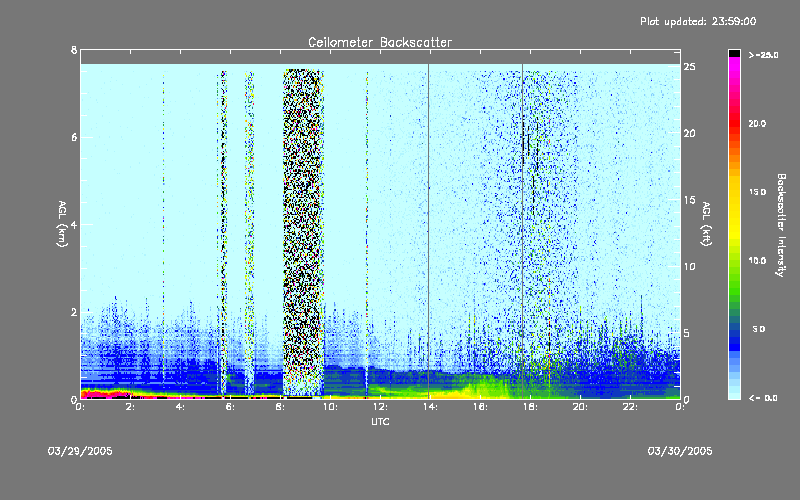
Task: Click the green band near 10.0 label
Action: (x=734, y=265)
